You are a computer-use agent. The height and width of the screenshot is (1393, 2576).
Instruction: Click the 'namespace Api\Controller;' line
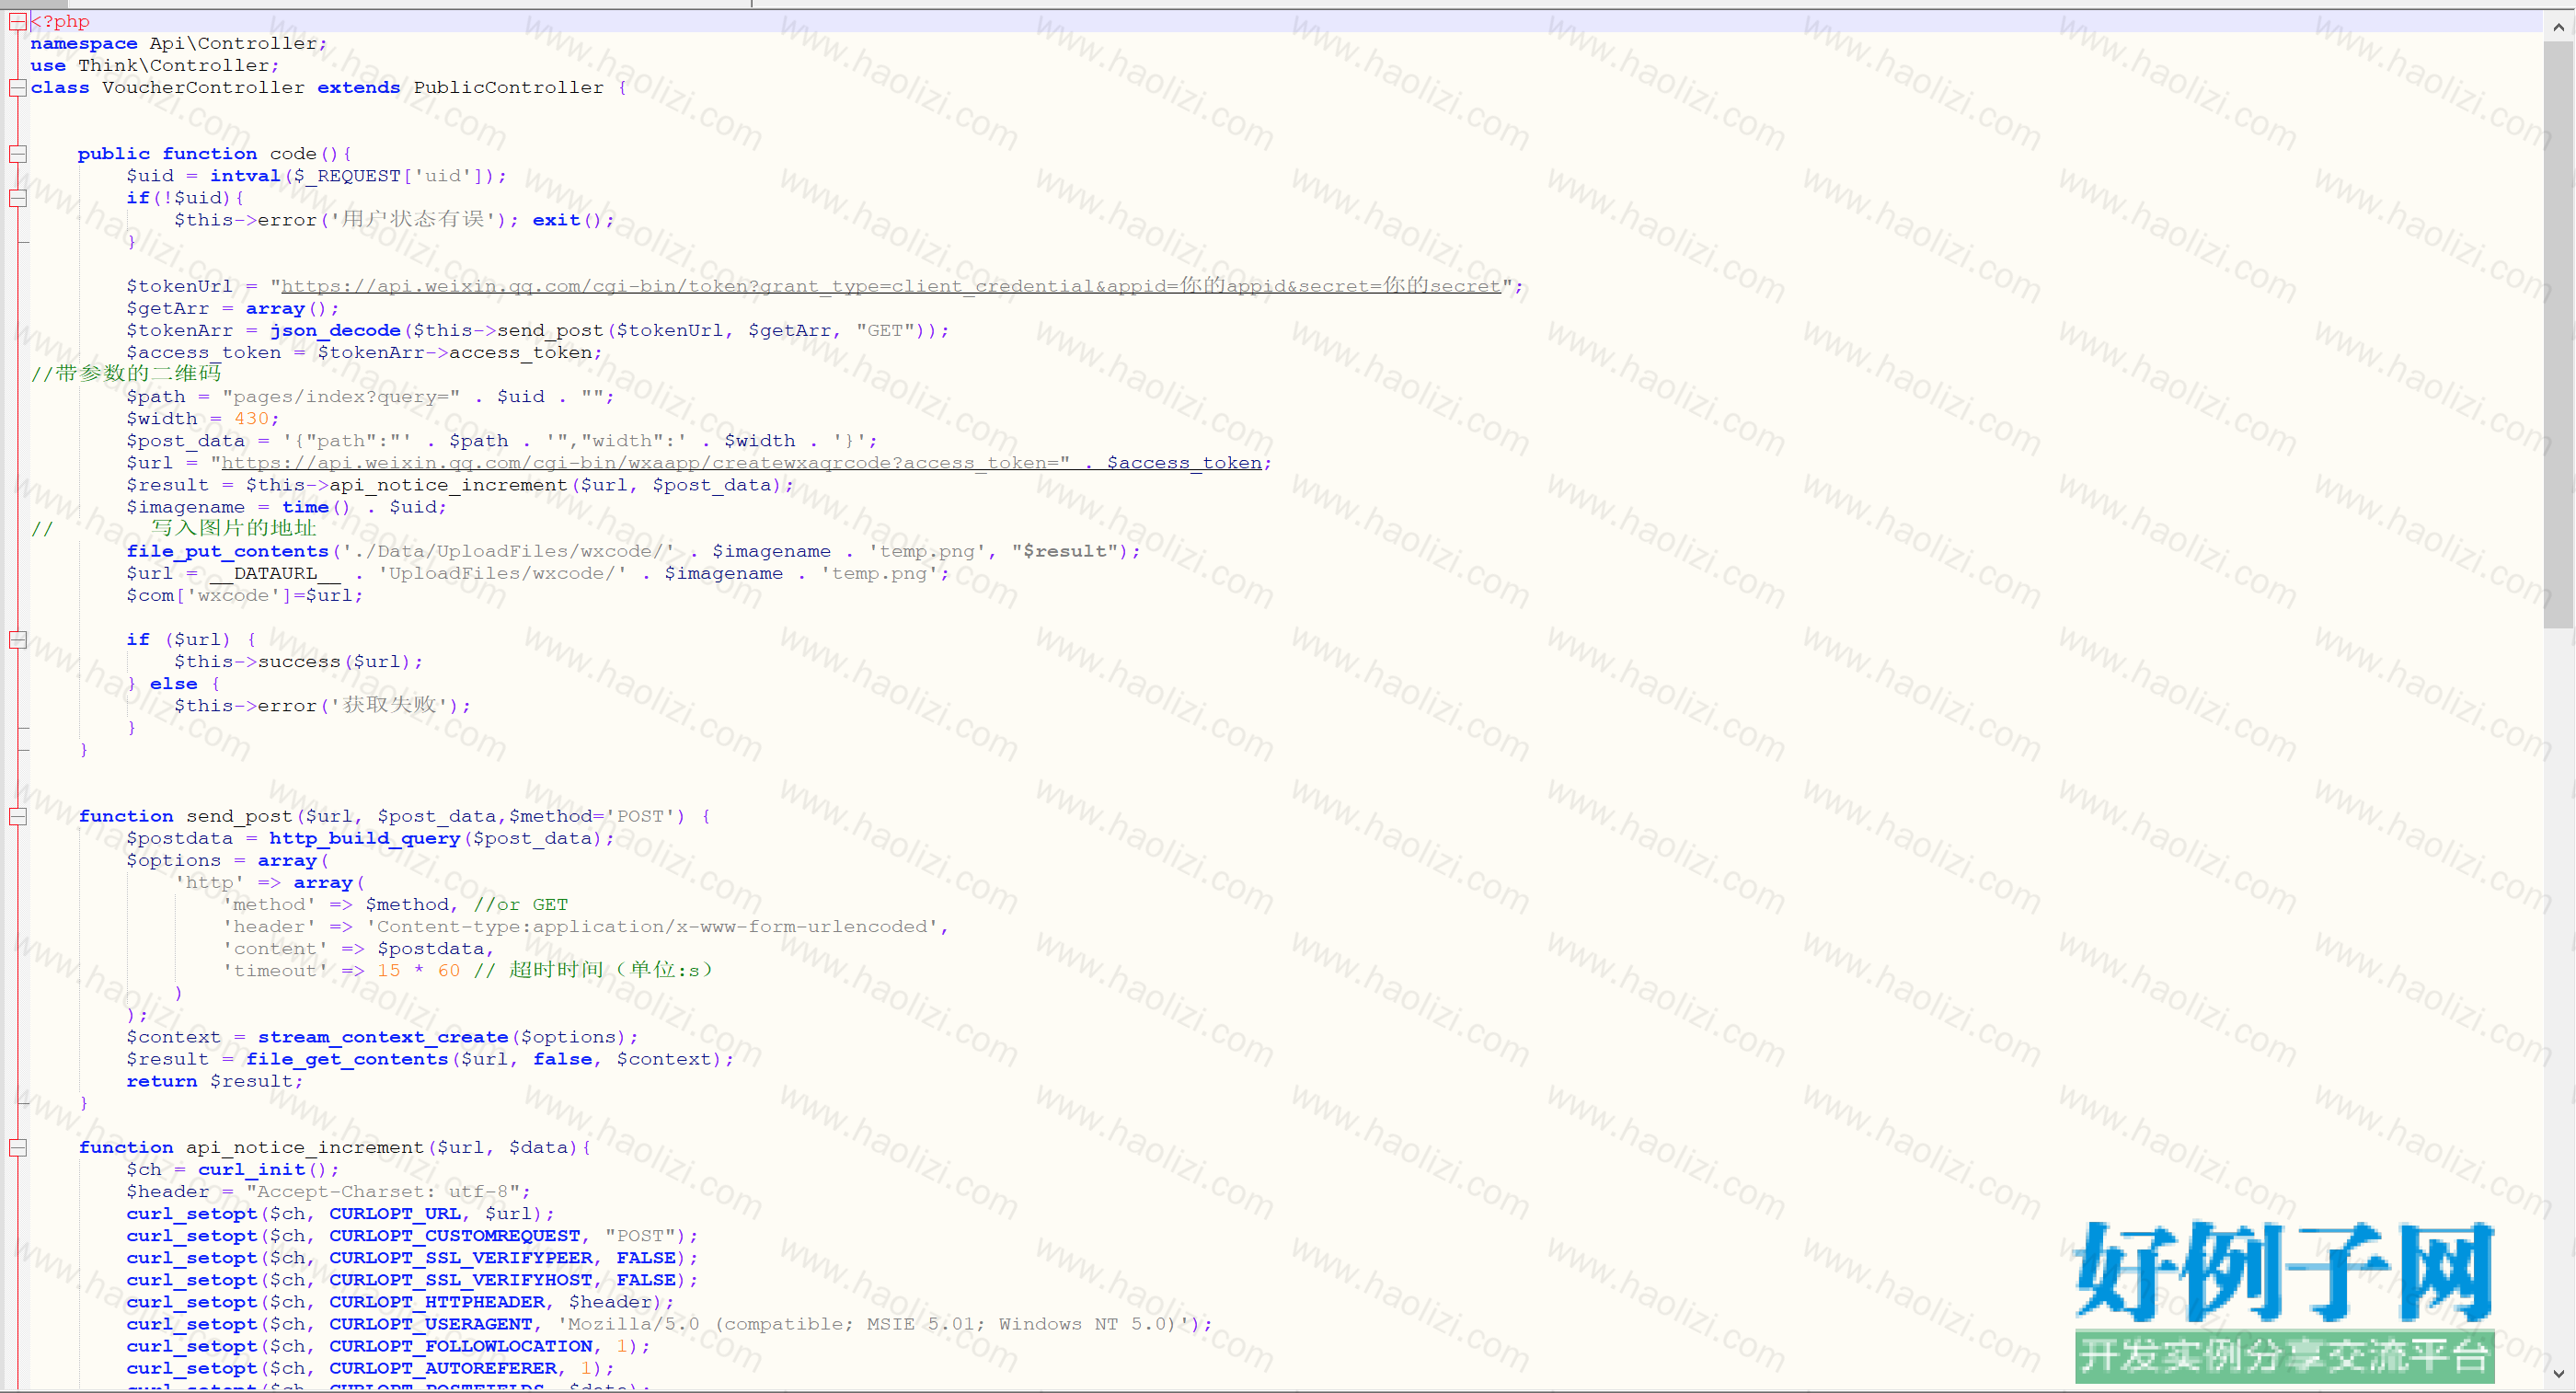[179, 44]
